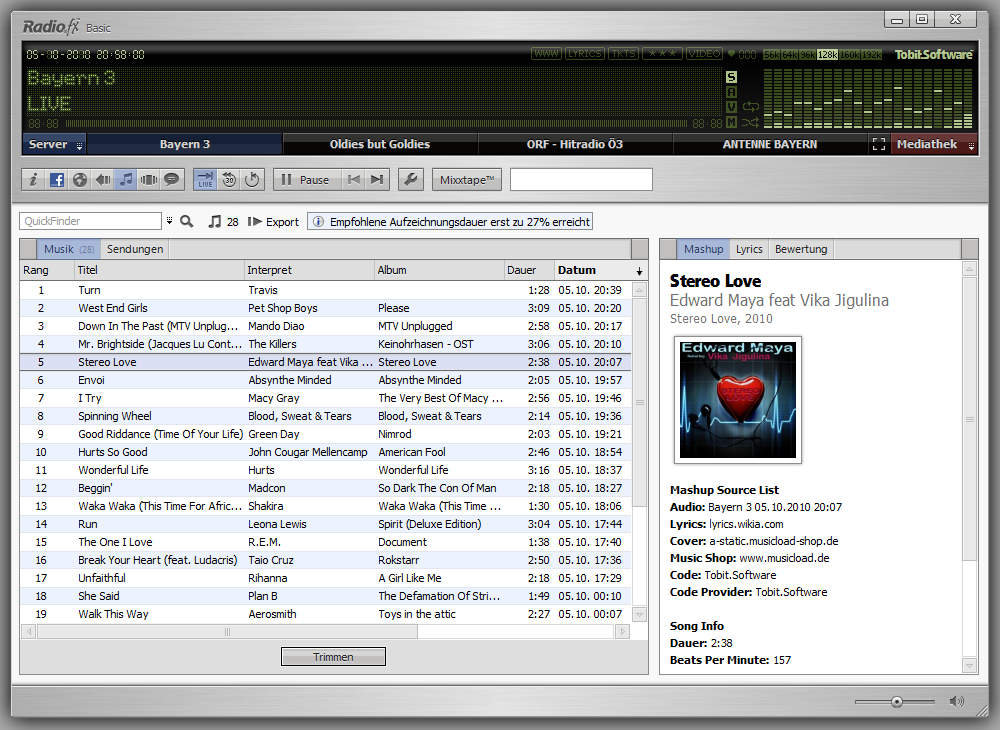The image size is (1000, 730).
Task: Switch to the Sendungen tab
Action: pyautogui.click(x=135, y=249)
